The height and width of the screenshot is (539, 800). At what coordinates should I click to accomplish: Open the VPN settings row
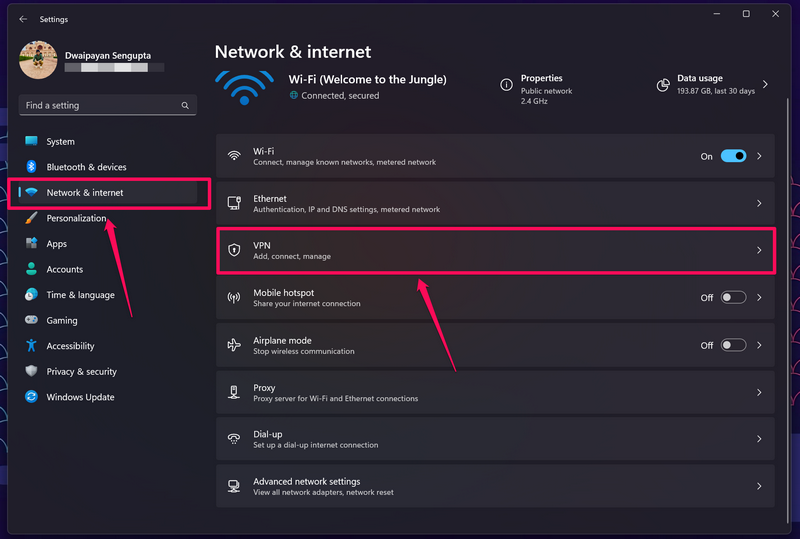tap(495, 250)
